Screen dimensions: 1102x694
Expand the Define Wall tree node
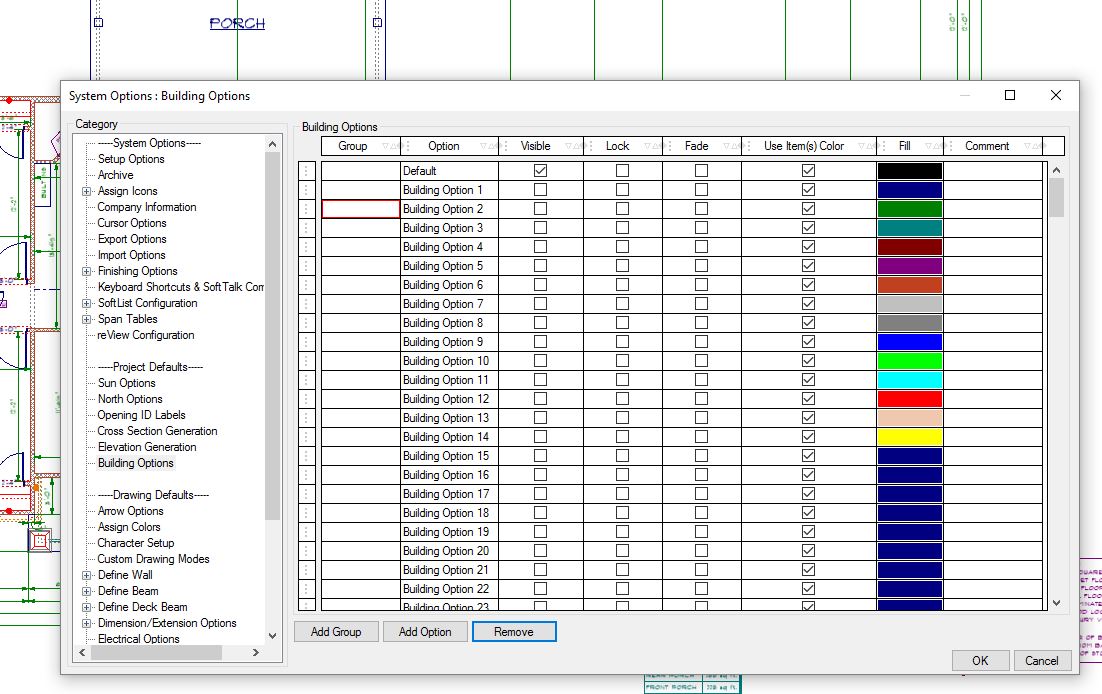tap(87, 575)
